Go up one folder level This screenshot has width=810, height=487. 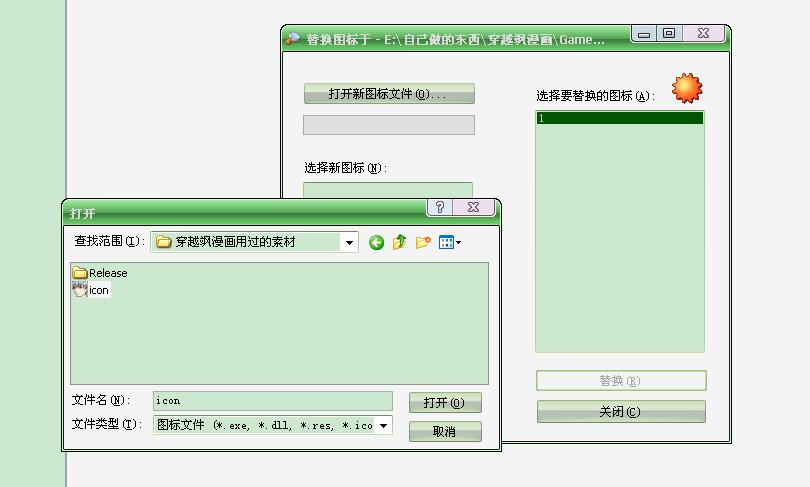point(399,242)
